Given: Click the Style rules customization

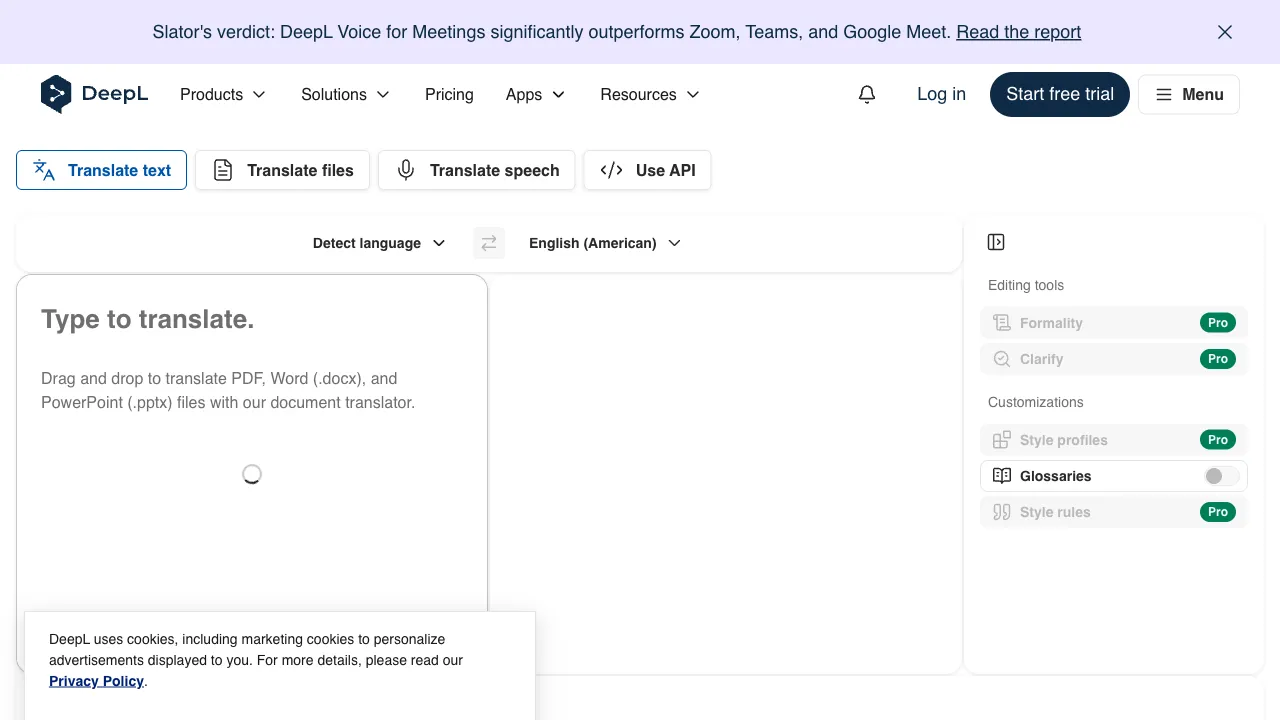Looking at the screenshot, I should 1114,512.
